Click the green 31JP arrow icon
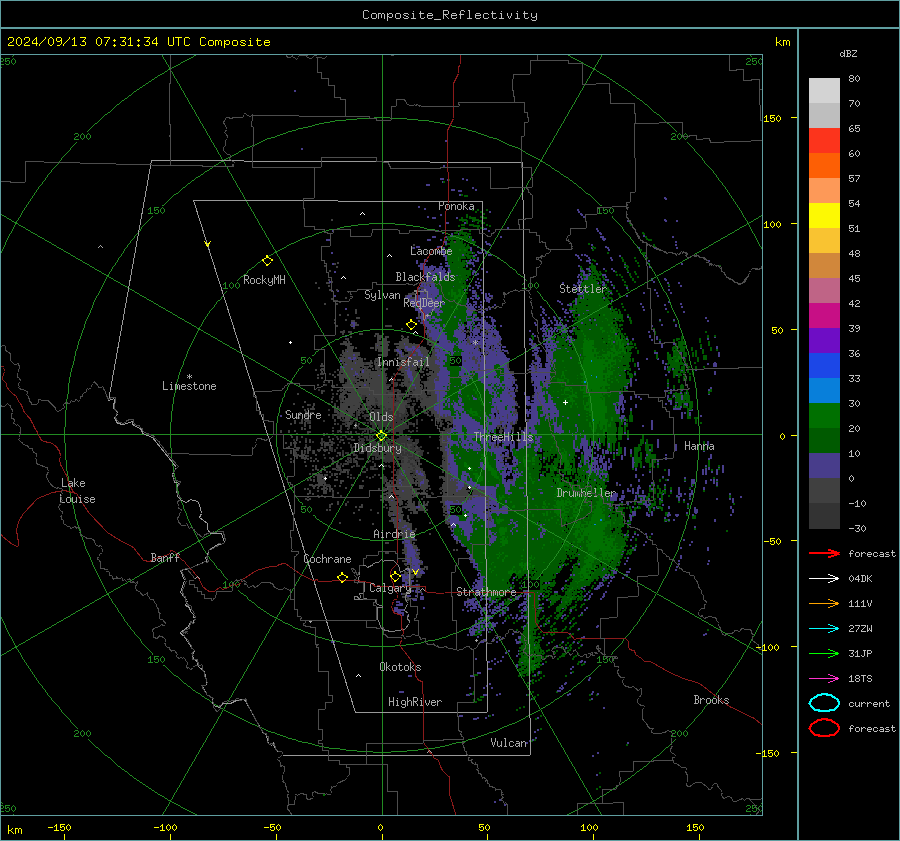 pos(824,653)
